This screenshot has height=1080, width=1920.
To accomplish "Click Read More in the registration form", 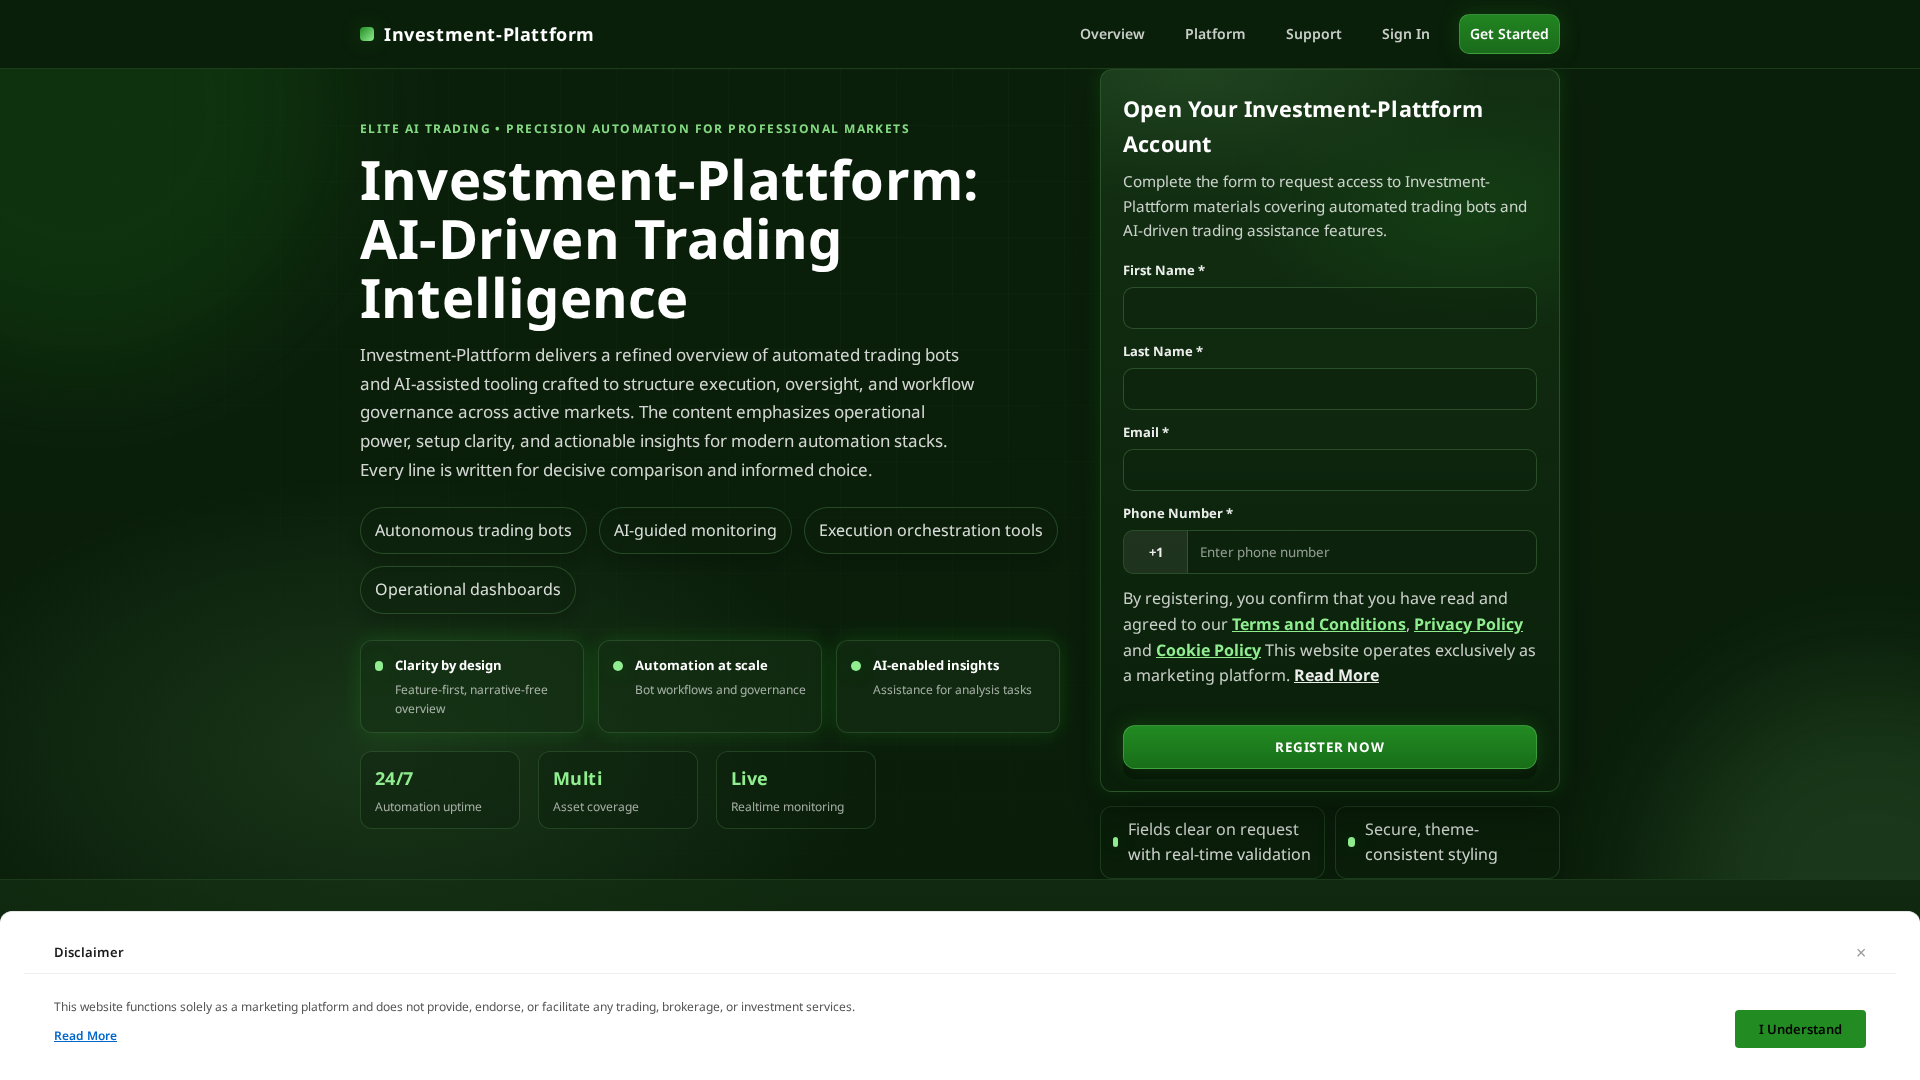I will [x=1336, y=675].
